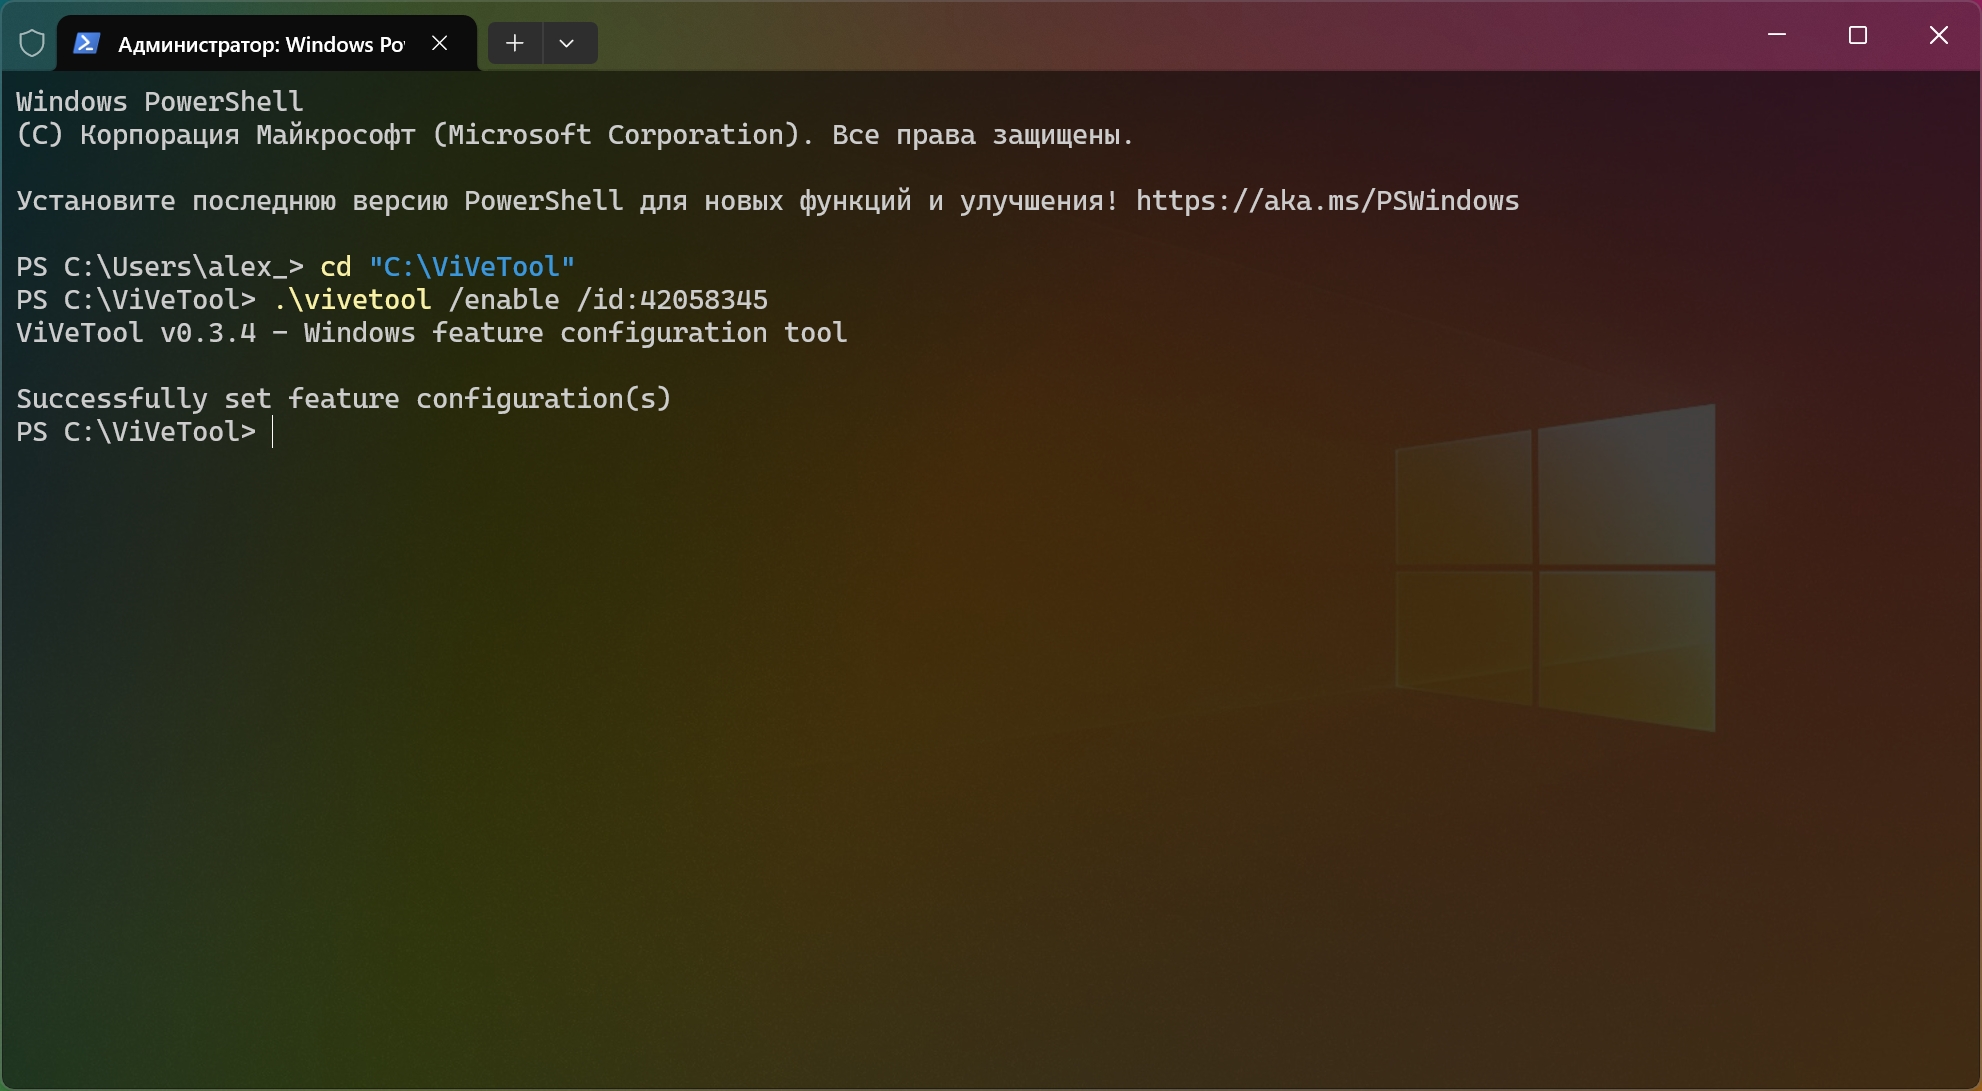Click the .\vivetool /enable /id:42058345 command
This screenshot has width=1982, height=1091.
520,300
